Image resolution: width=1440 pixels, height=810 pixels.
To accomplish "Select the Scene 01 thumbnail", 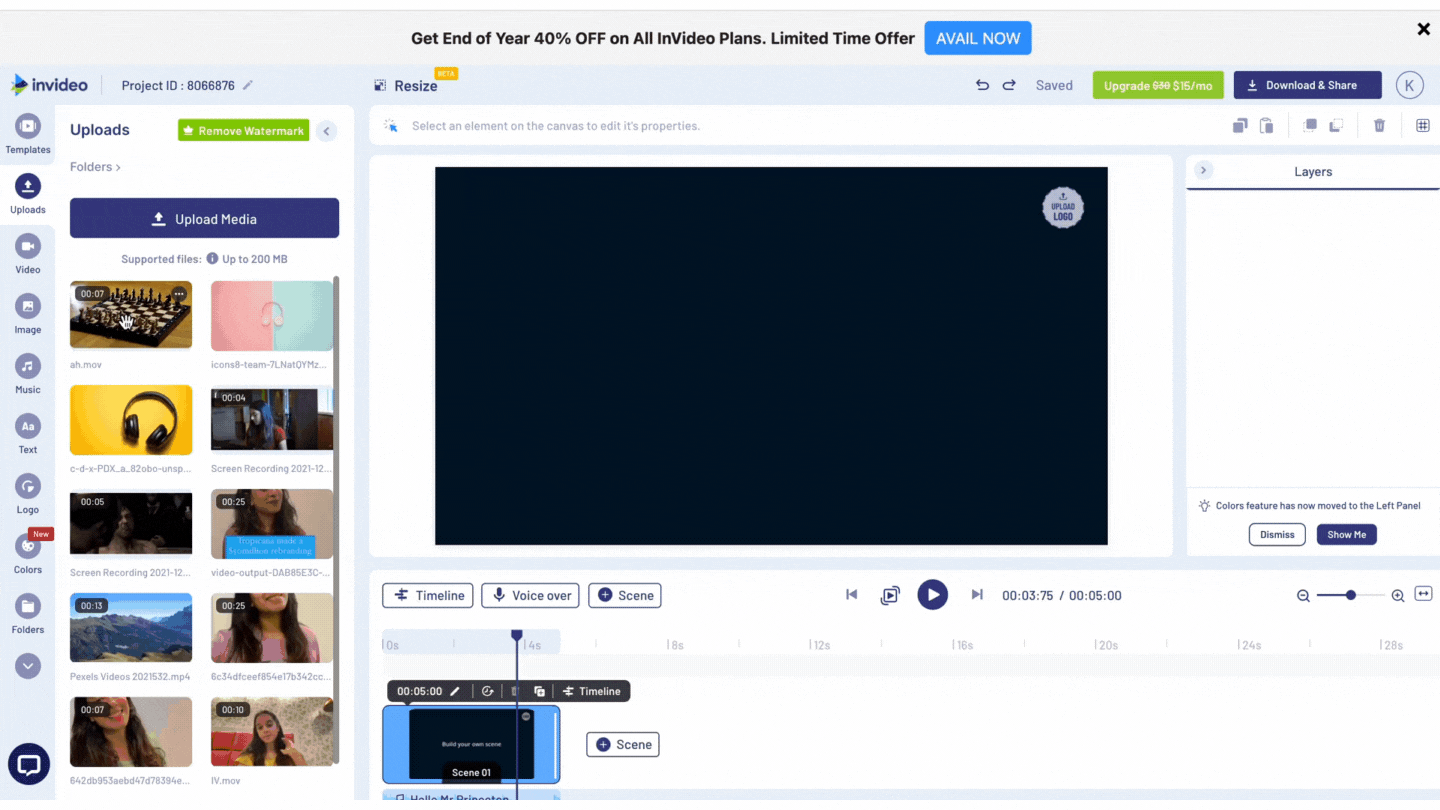I will point(471,744).
